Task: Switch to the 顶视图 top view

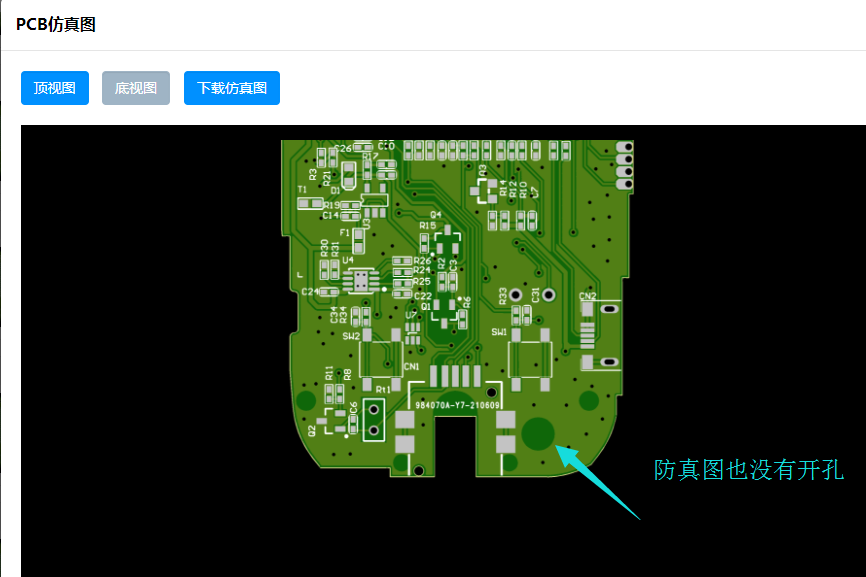Action: click(55, 88)
